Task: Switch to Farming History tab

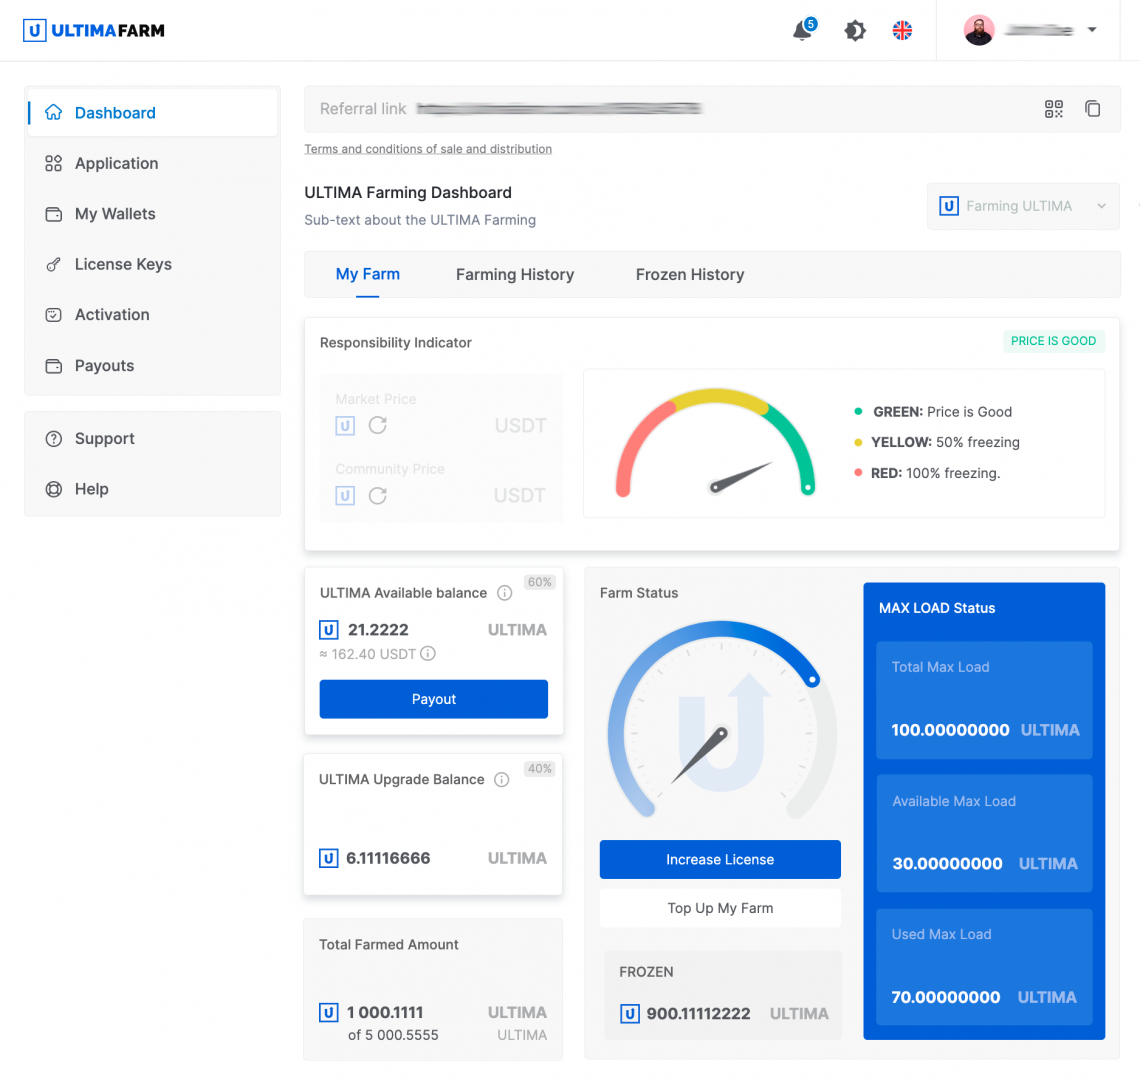Action: click(x=515, y=275)
